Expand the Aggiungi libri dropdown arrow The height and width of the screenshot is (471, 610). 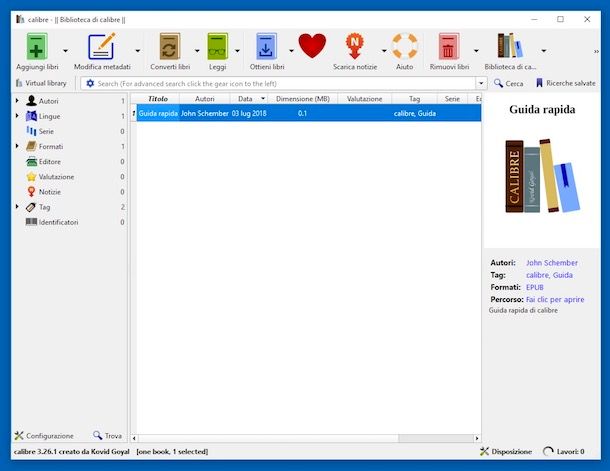point(65,51)
